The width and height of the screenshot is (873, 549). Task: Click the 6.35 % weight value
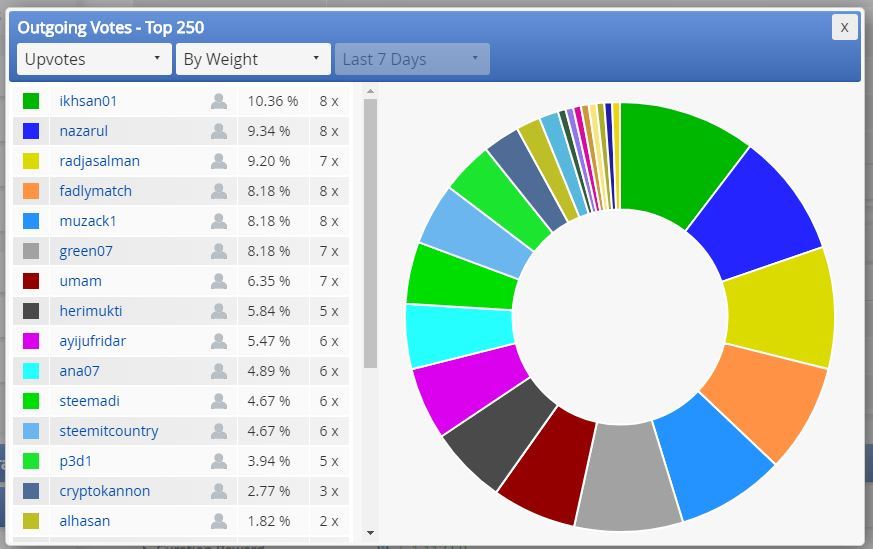269,281
